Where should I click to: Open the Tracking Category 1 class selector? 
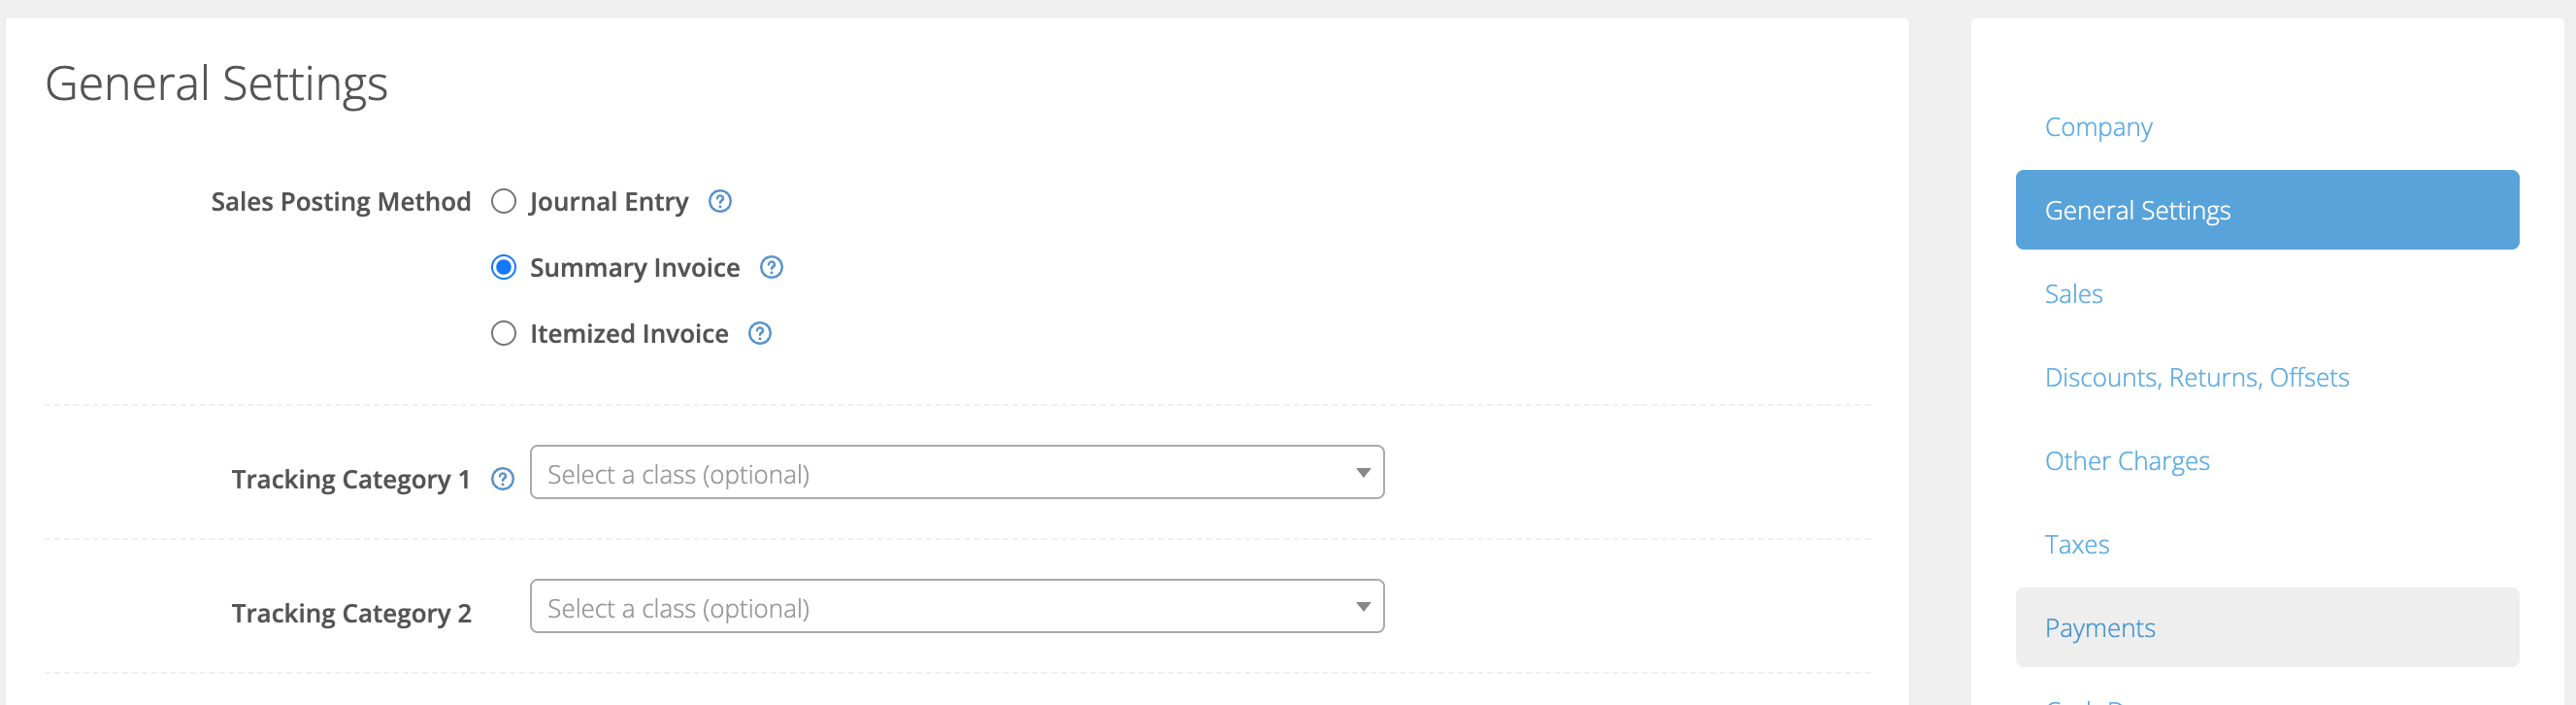pyautogui.click(x=957, y=472)
